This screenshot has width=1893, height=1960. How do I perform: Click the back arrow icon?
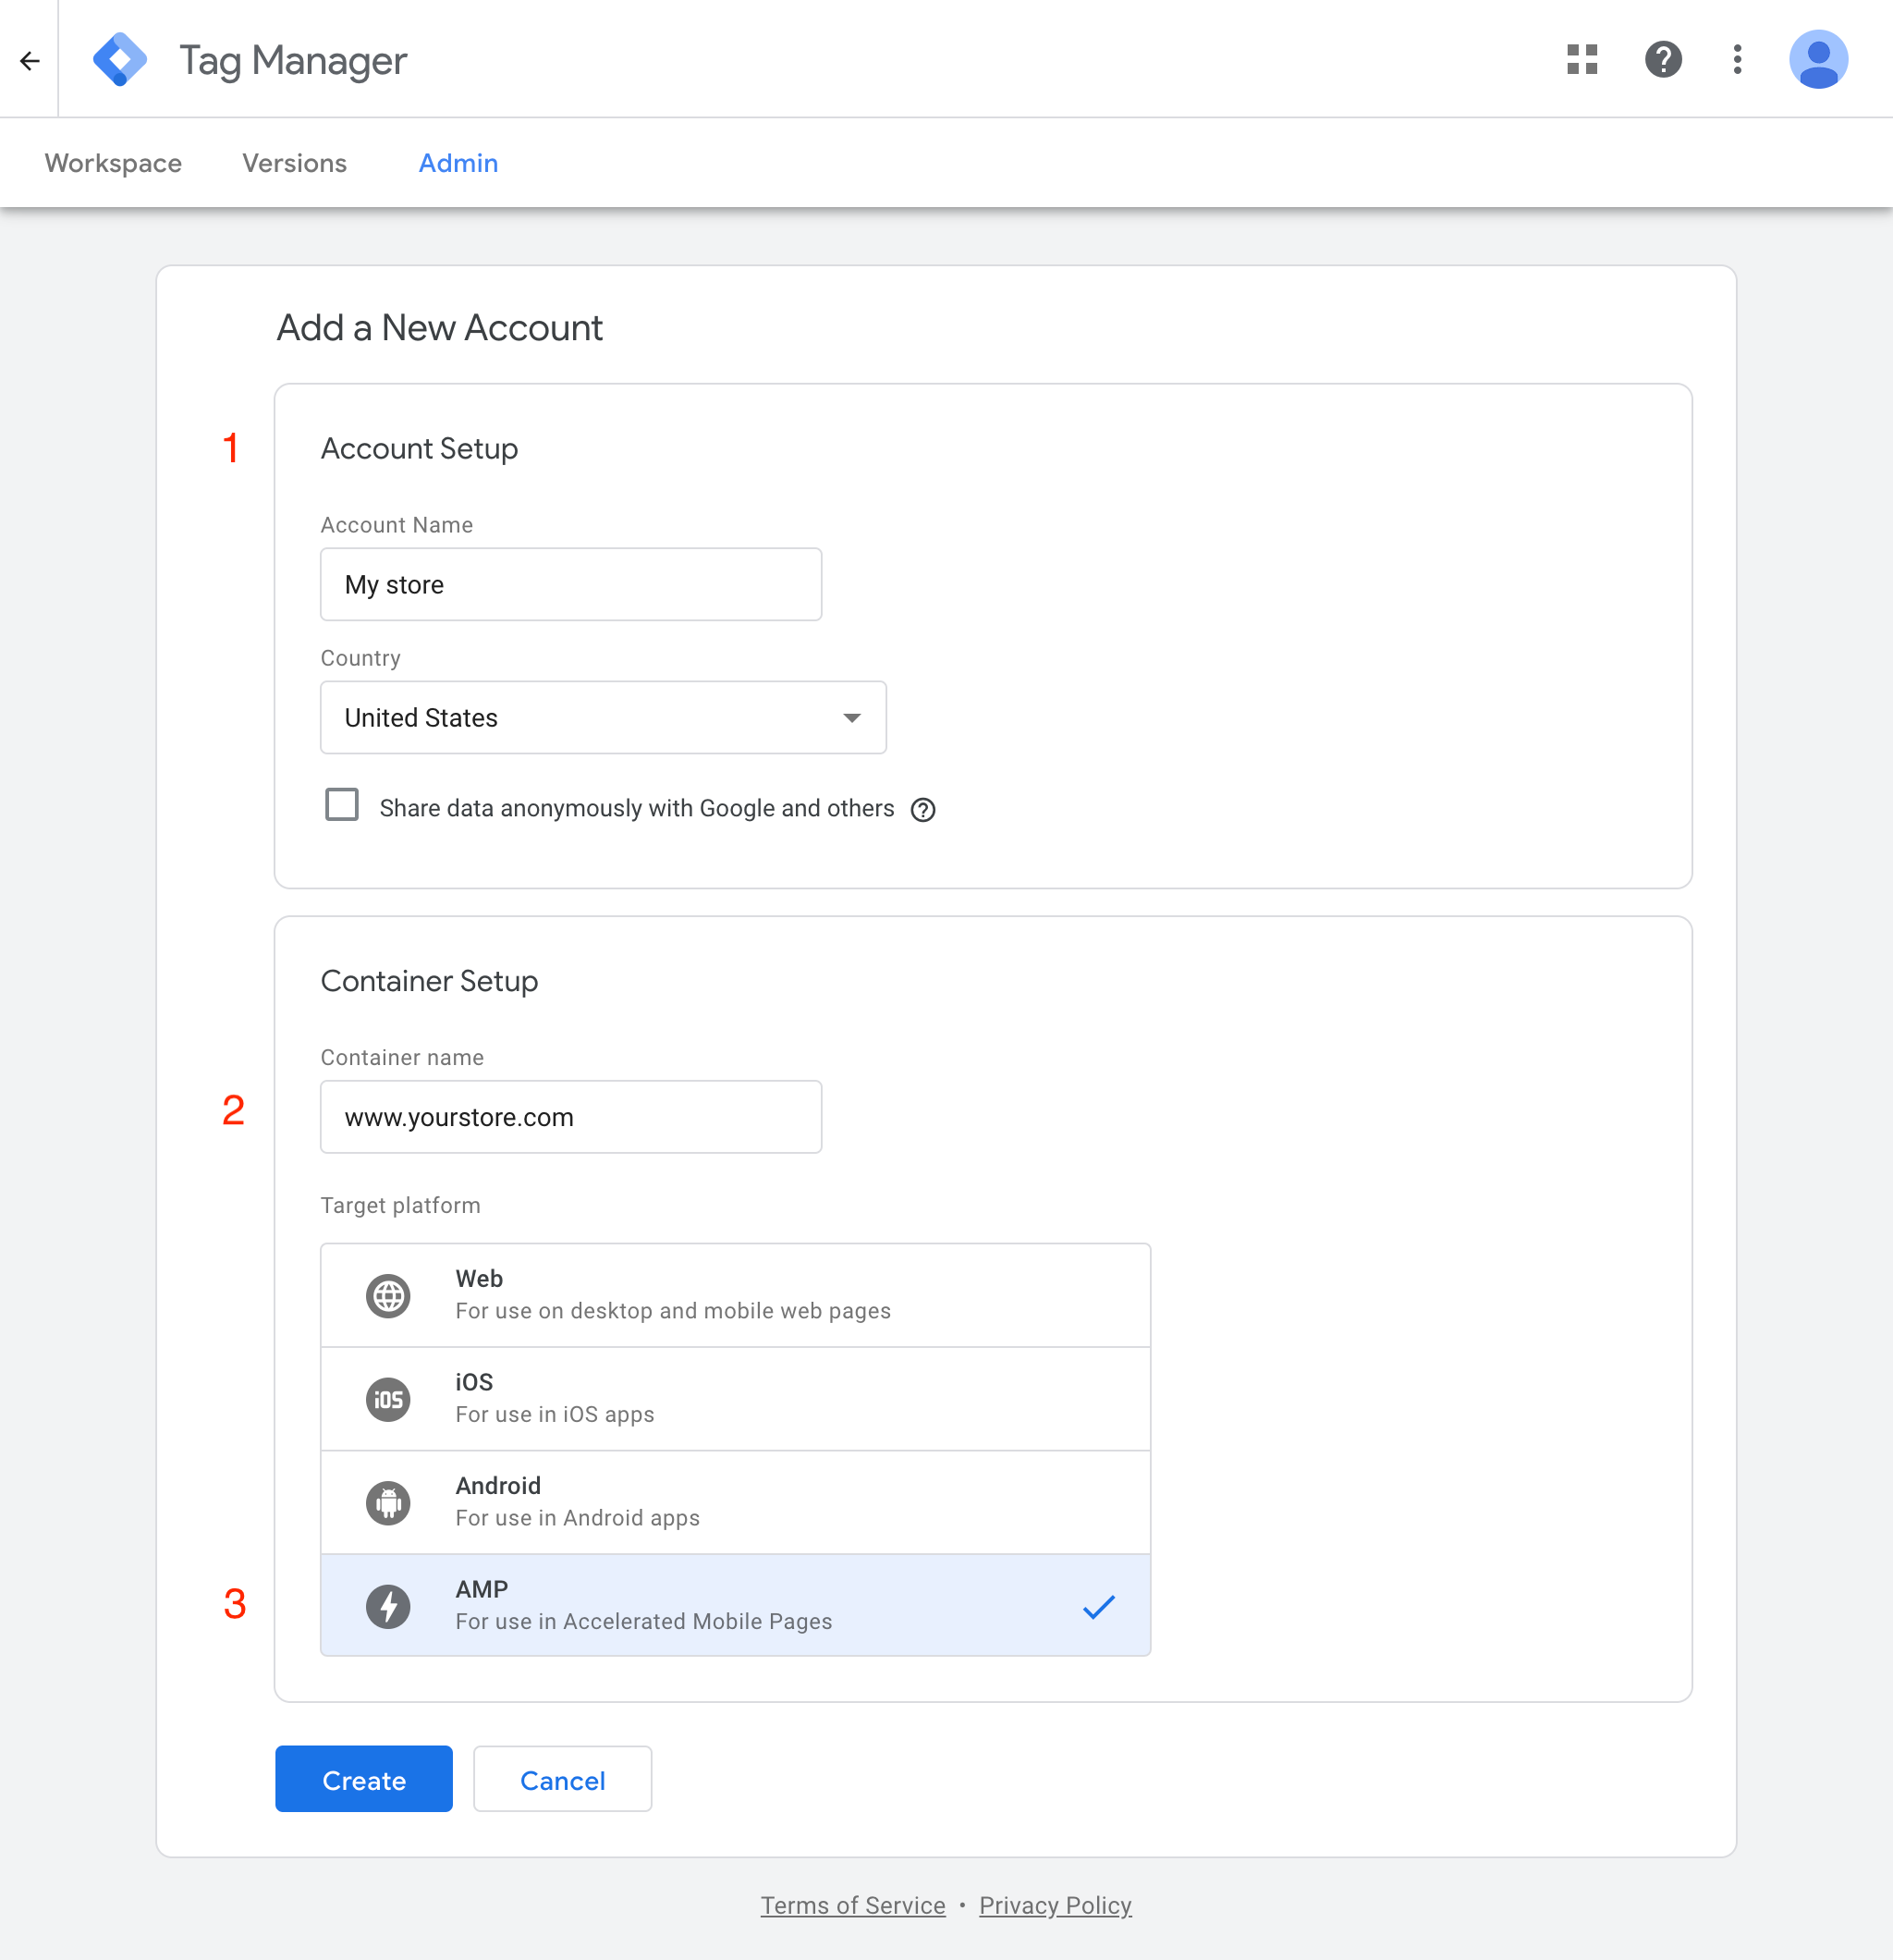tap(30, 61)
